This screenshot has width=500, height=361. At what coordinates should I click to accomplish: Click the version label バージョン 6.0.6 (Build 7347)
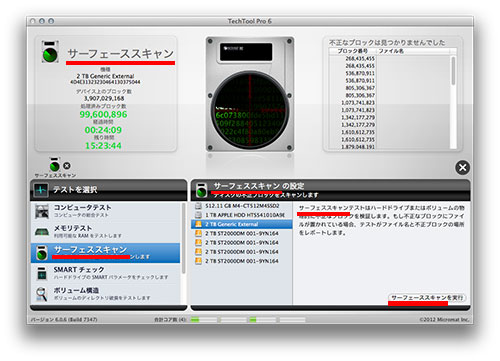[x=64, y=319]
